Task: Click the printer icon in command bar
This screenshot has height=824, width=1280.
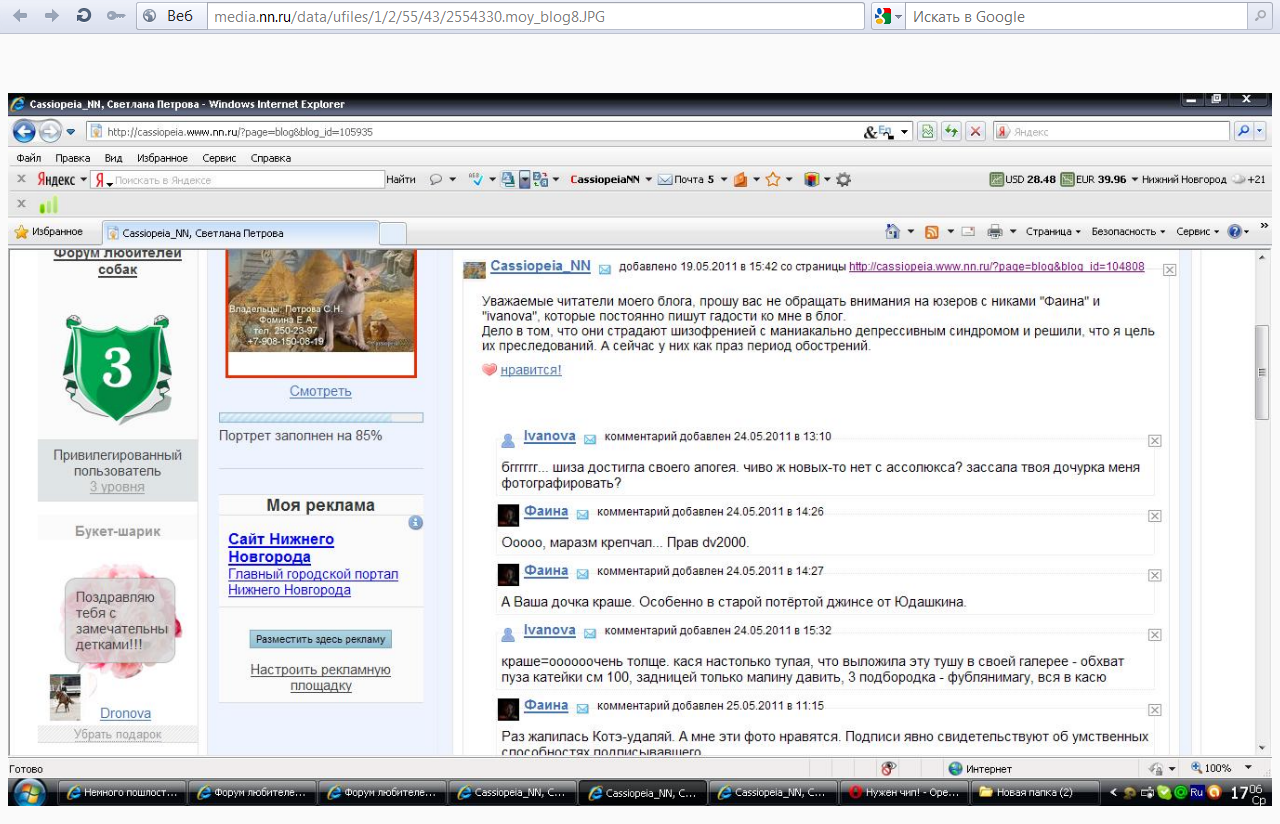Action: [x=995, y=232]
